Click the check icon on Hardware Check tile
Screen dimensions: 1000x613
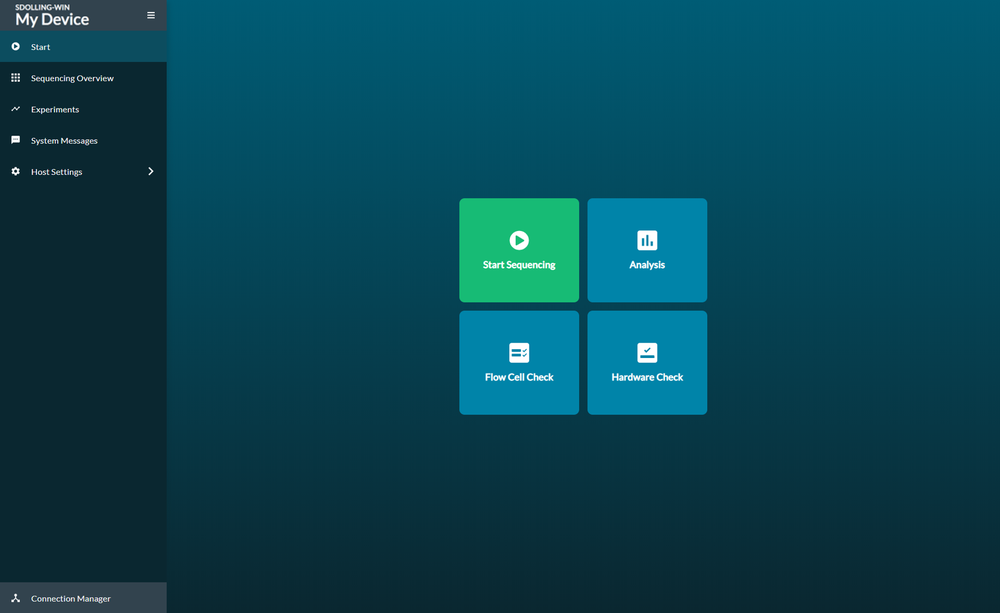[647, 353]
